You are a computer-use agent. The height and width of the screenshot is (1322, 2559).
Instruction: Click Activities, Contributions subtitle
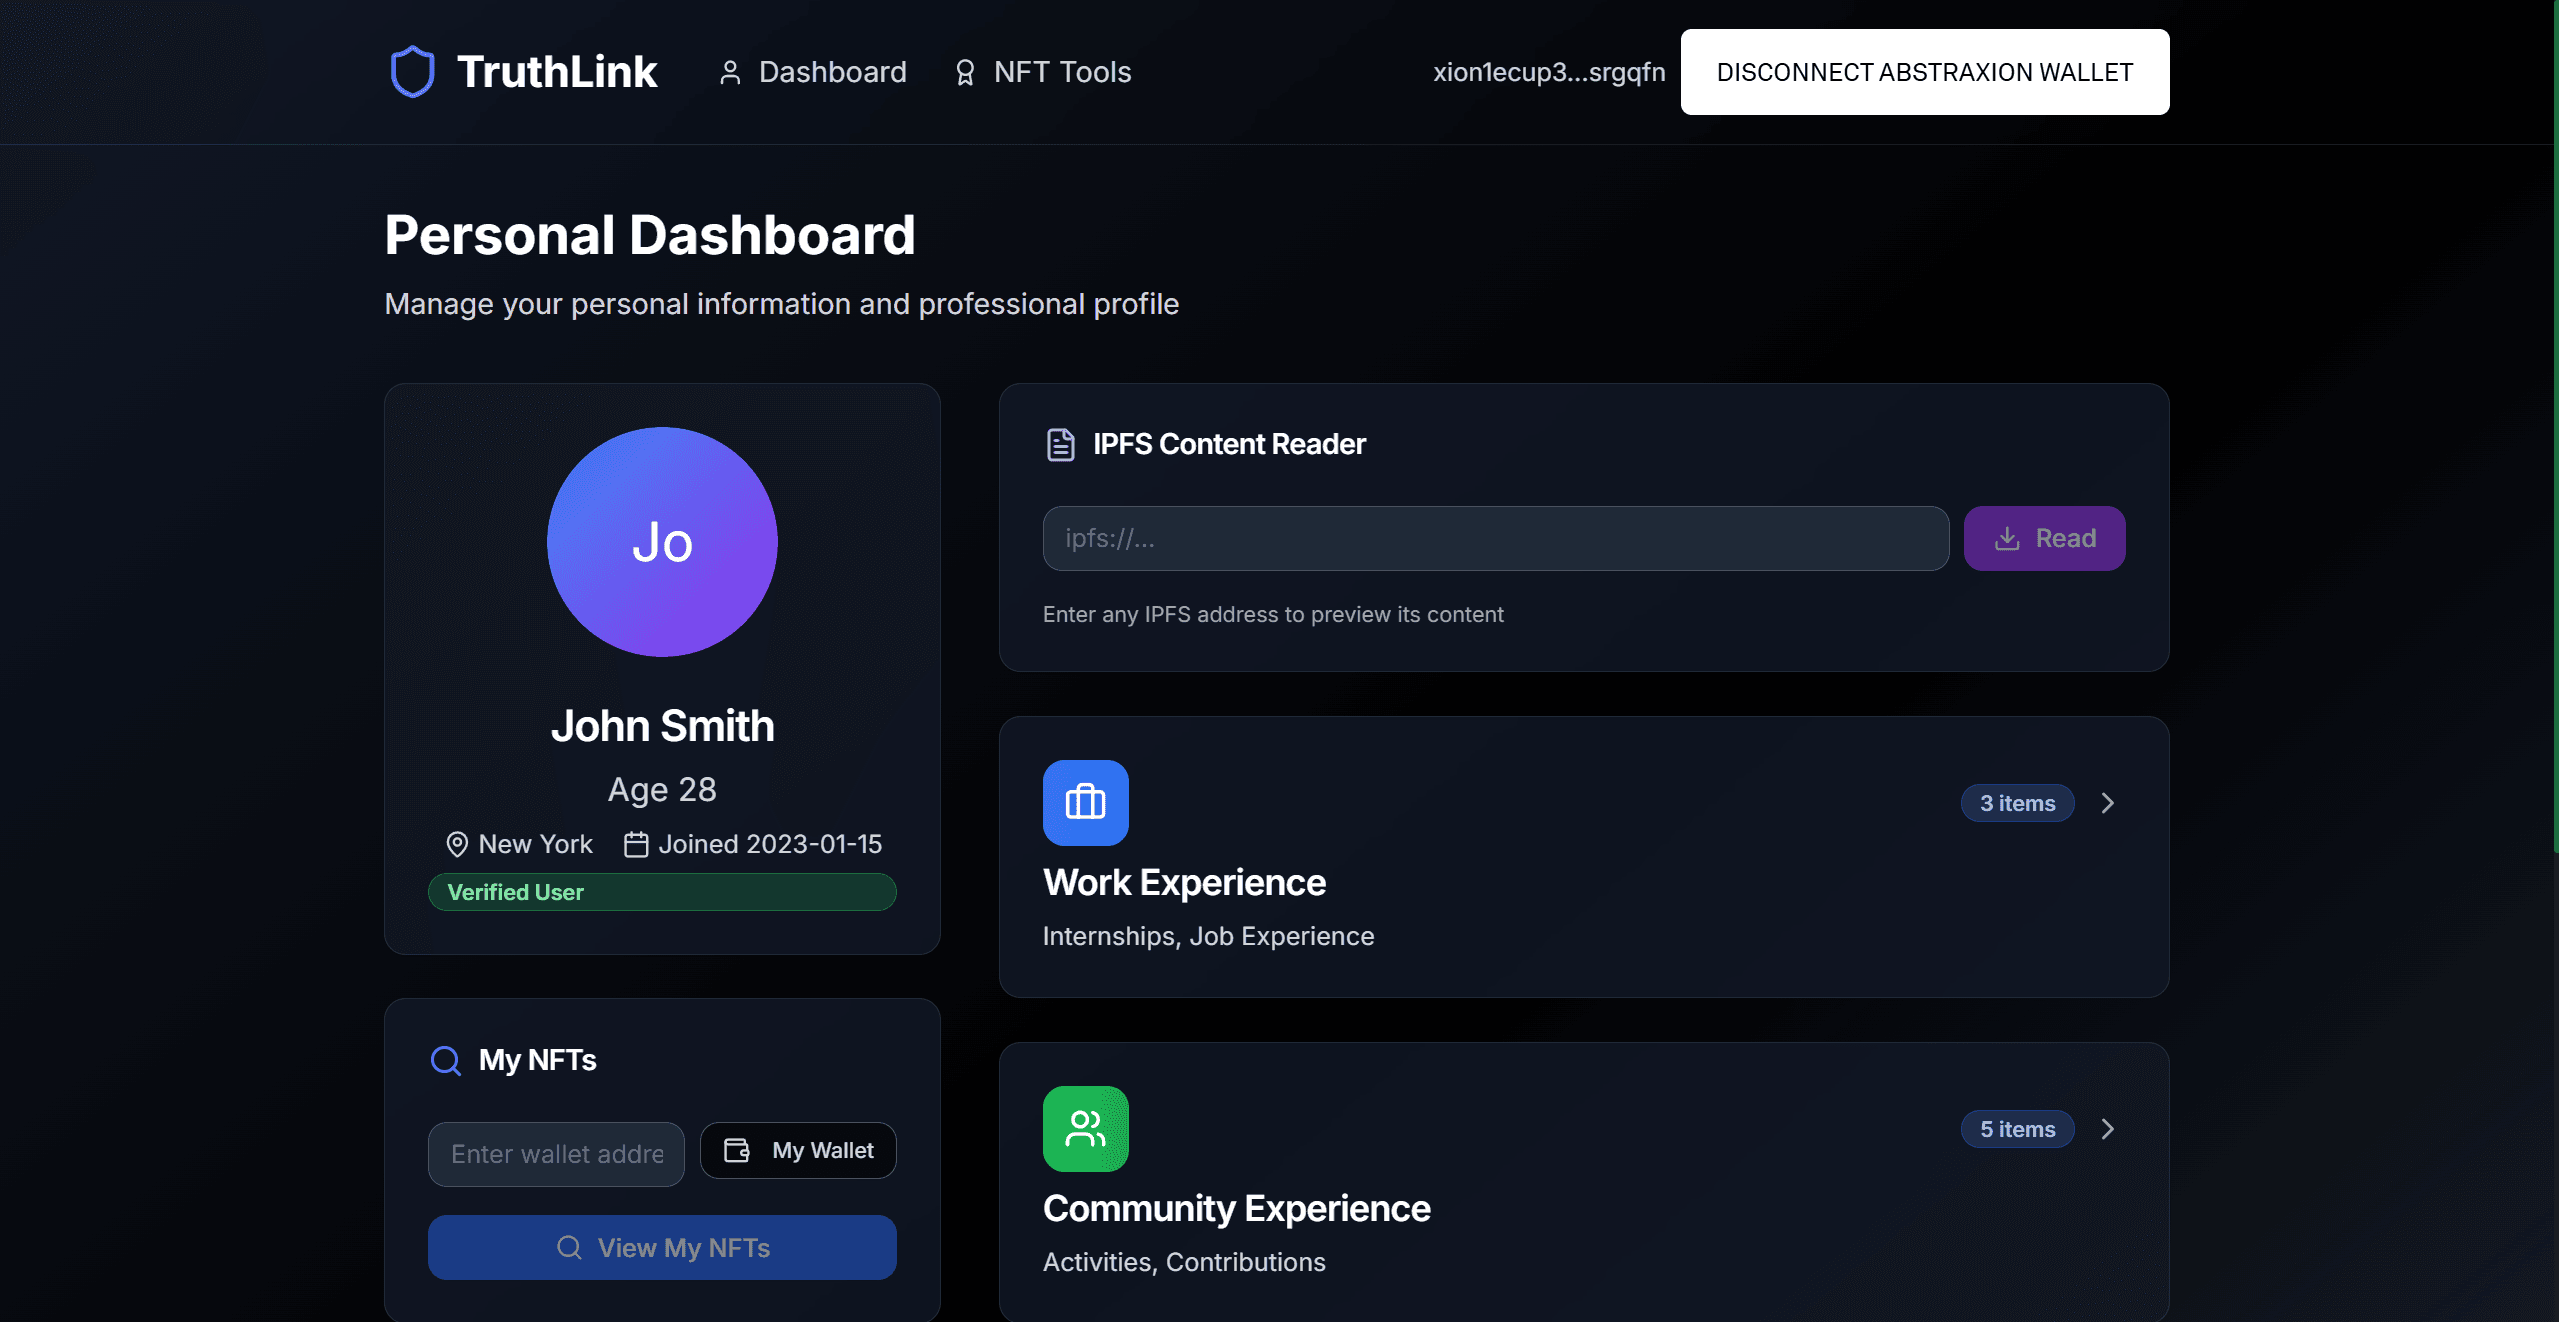1184,1263
